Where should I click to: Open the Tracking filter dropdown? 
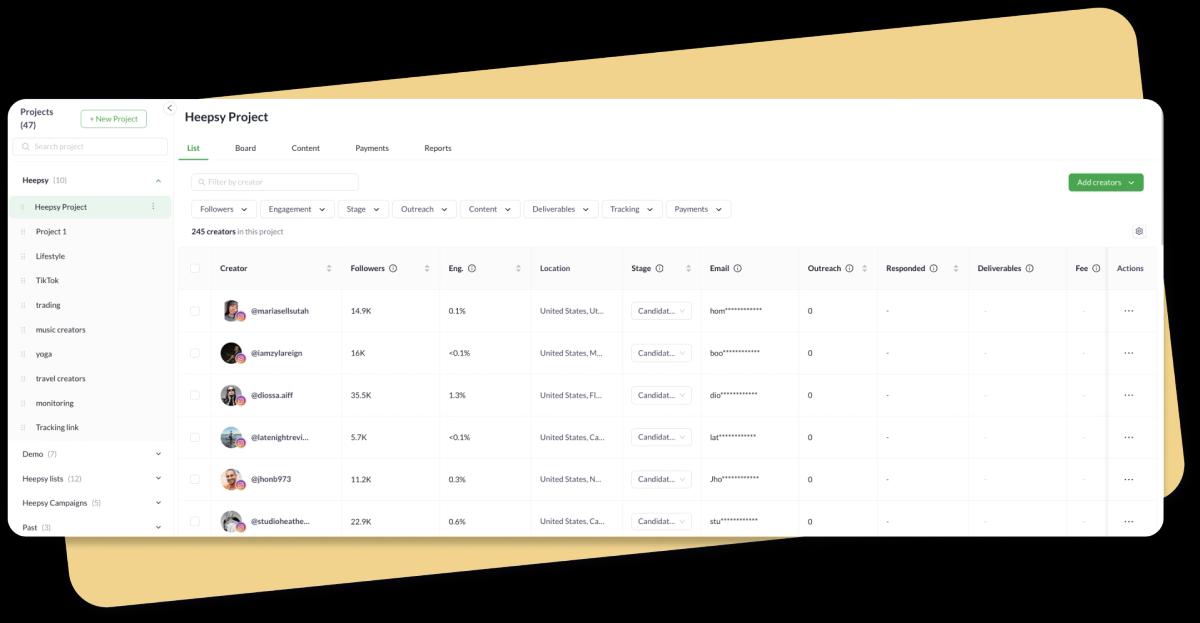pos(632,209)
